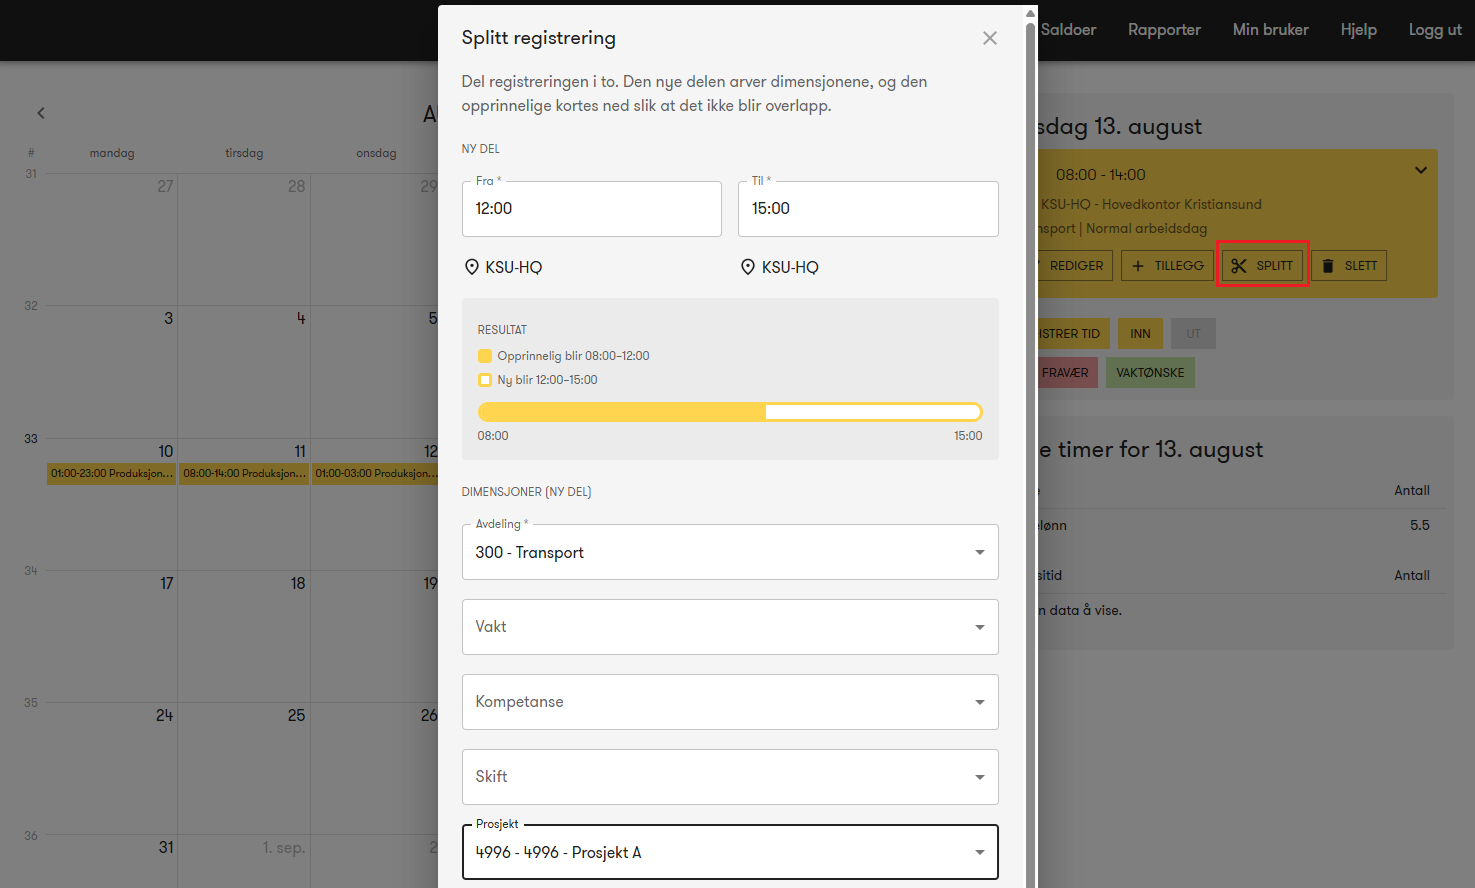
Task: Select day 18 in the calendar
Action: point(298,583)
